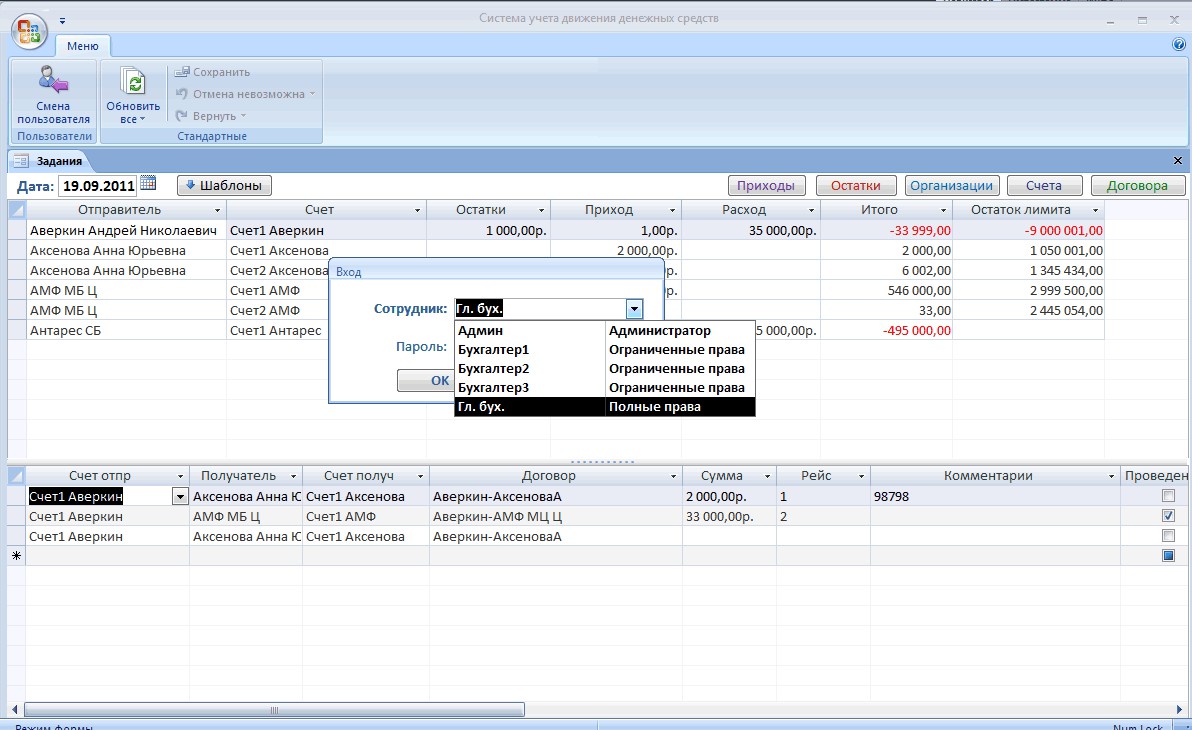
Task: Click the blue help question mark icon
Action: click(1179, 44)
